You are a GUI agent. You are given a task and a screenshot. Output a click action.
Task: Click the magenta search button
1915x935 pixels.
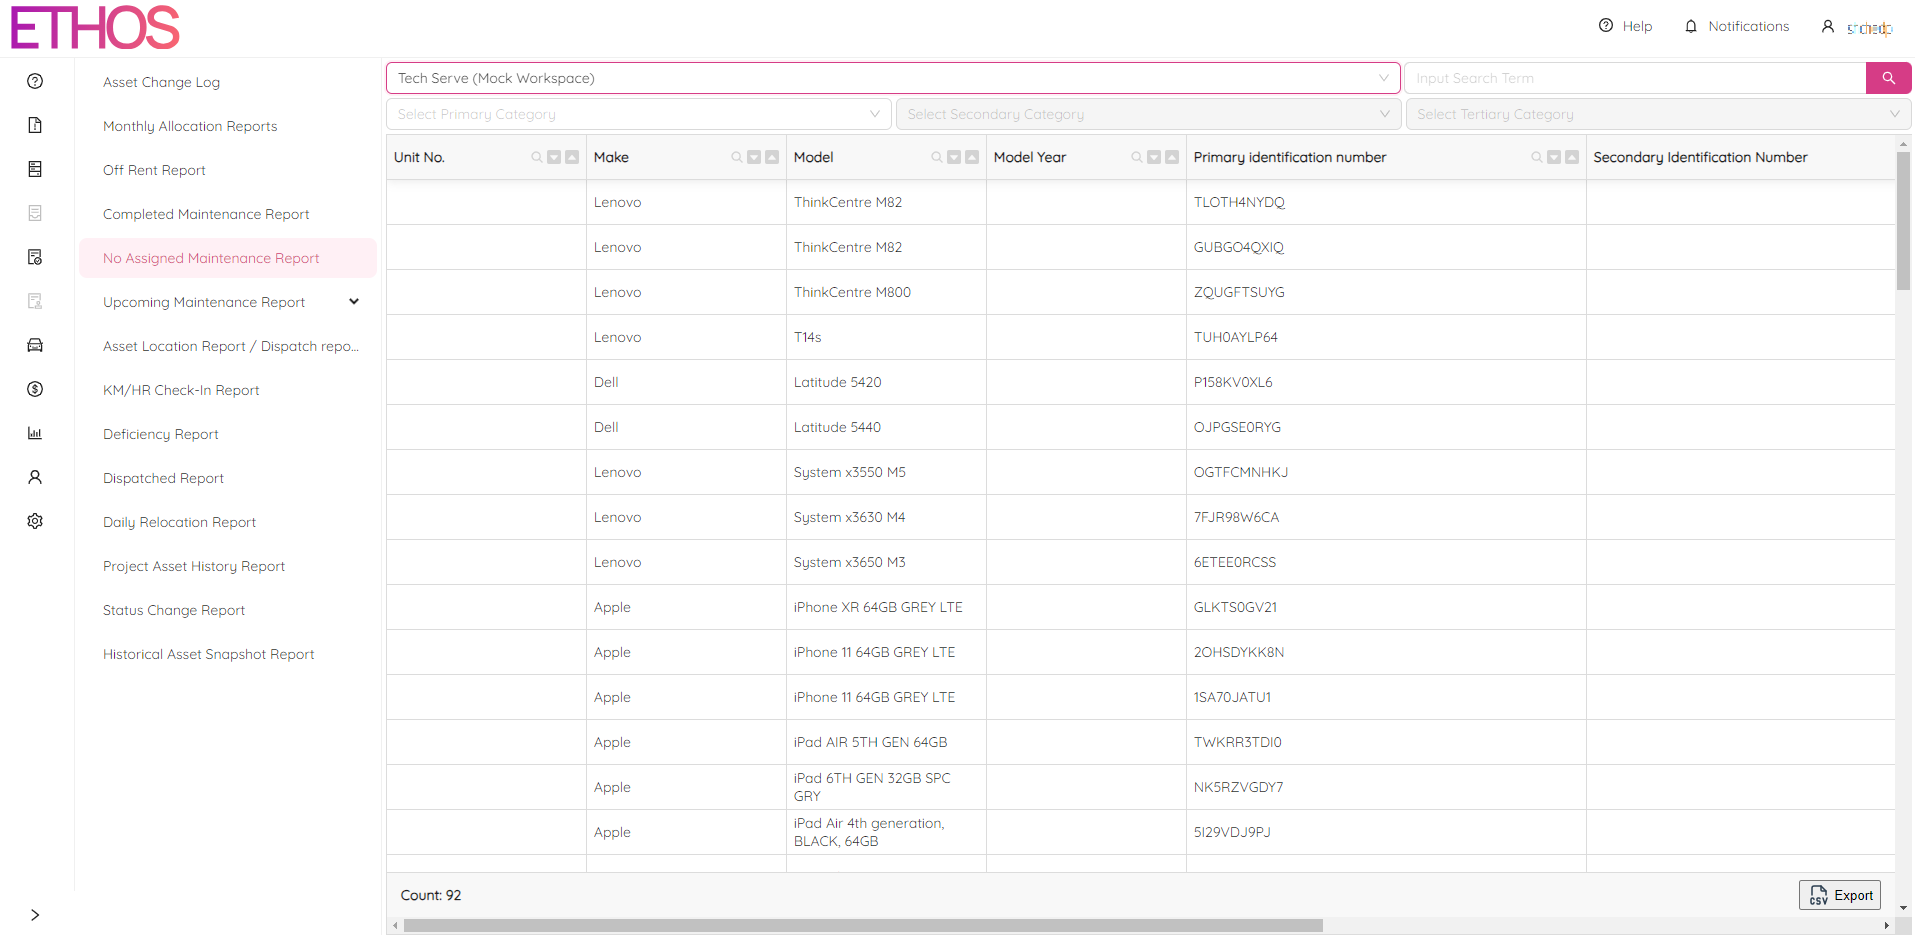point(1888,78)
